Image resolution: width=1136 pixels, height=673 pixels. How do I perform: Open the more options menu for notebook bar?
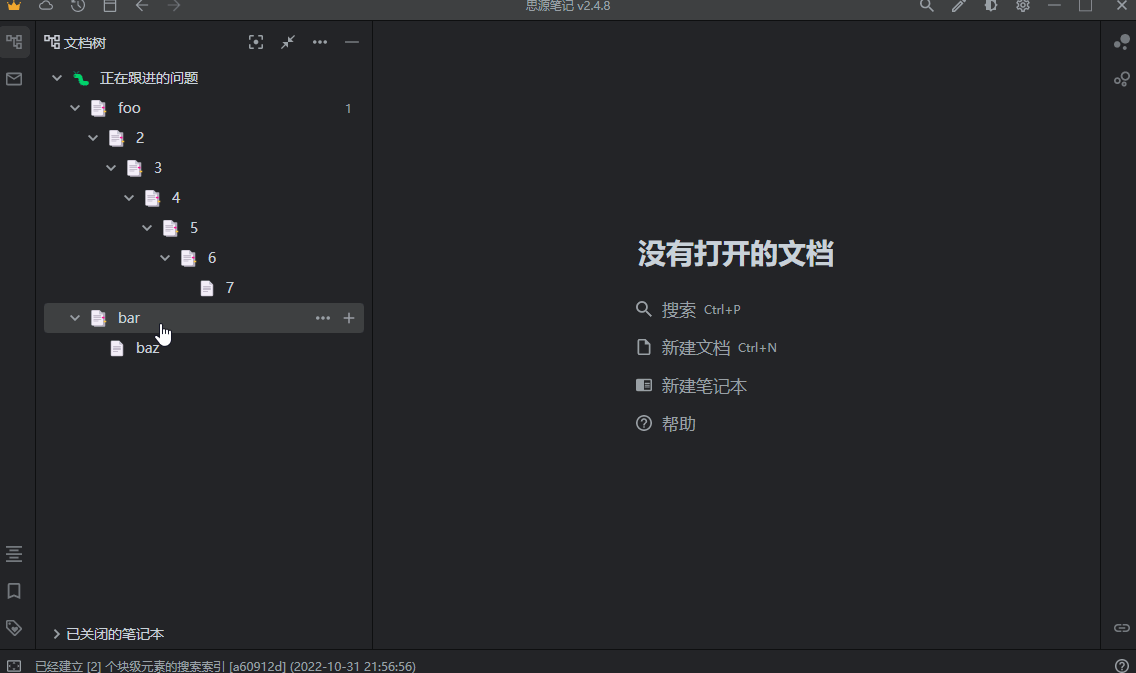(322, 317)
